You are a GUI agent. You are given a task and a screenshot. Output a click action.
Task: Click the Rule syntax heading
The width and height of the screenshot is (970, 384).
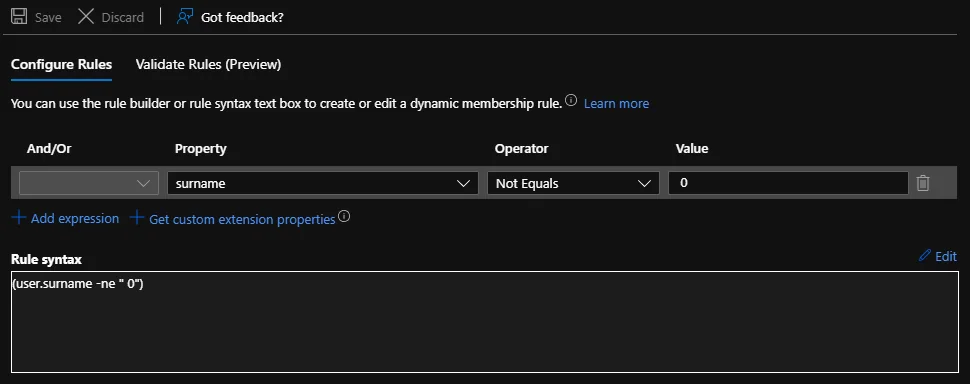46,260
